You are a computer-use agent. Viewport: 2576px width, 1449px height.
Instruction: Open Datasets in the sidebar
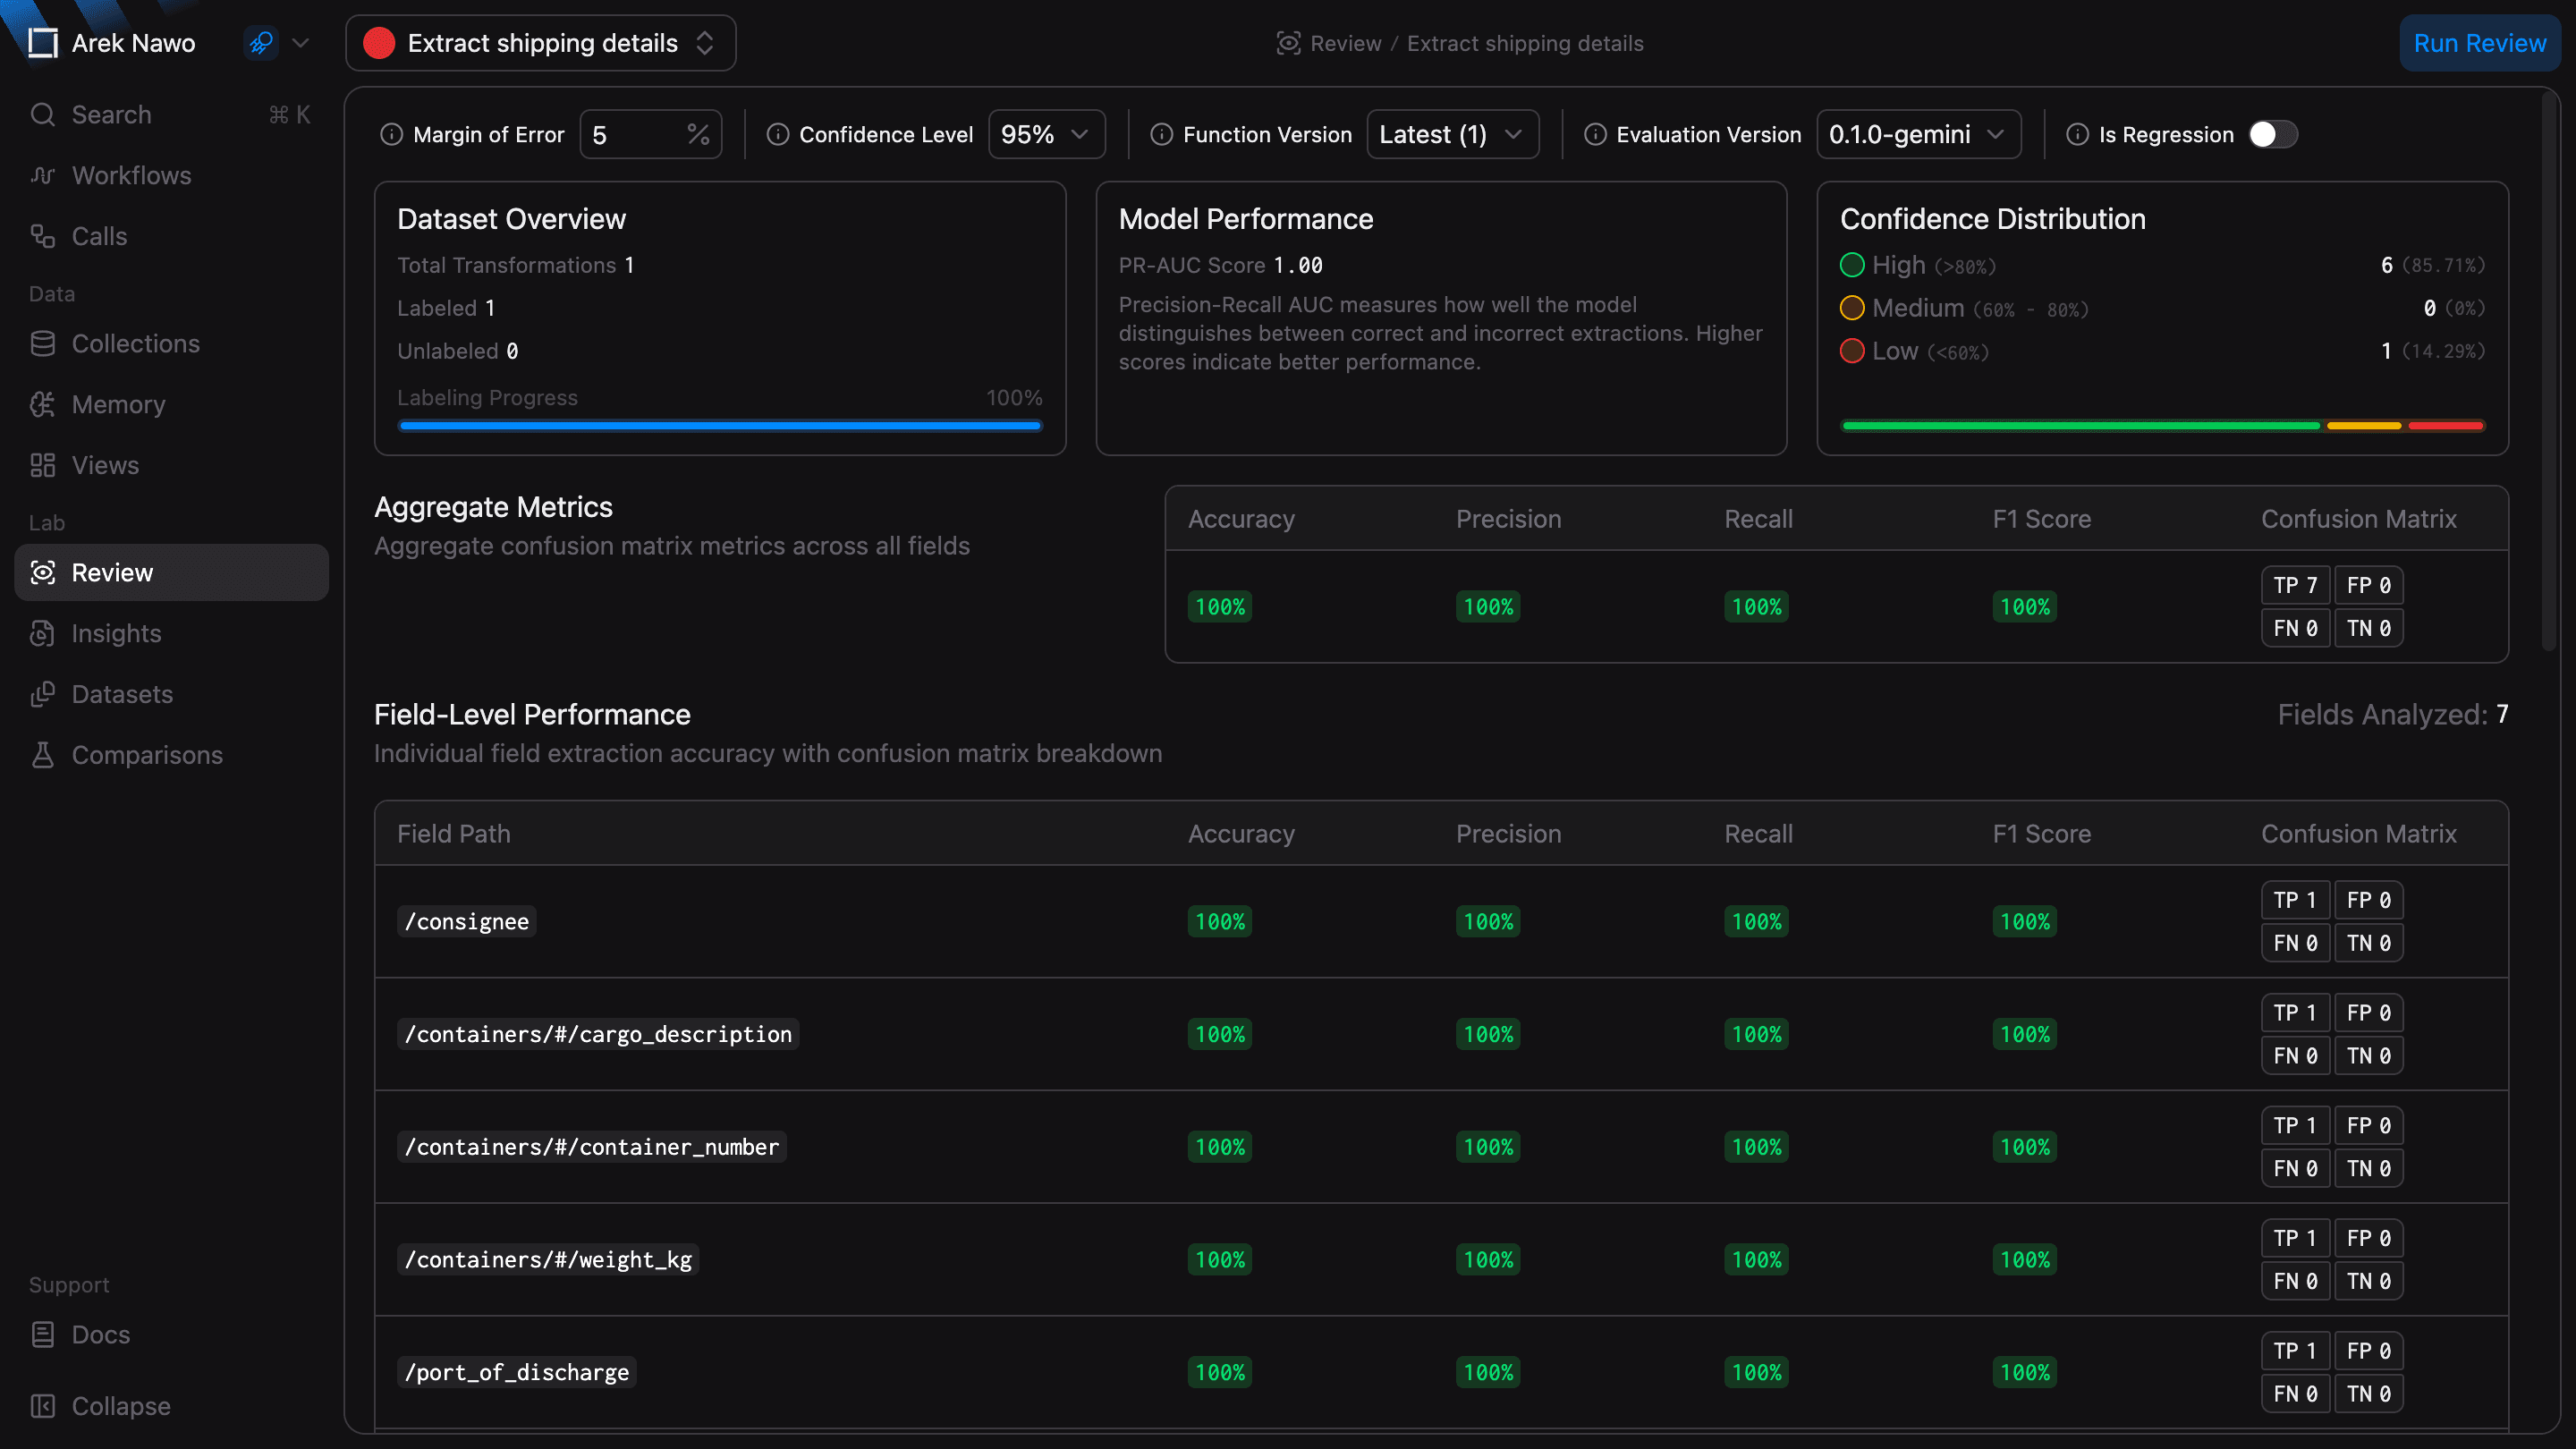(x=171, y=694)
